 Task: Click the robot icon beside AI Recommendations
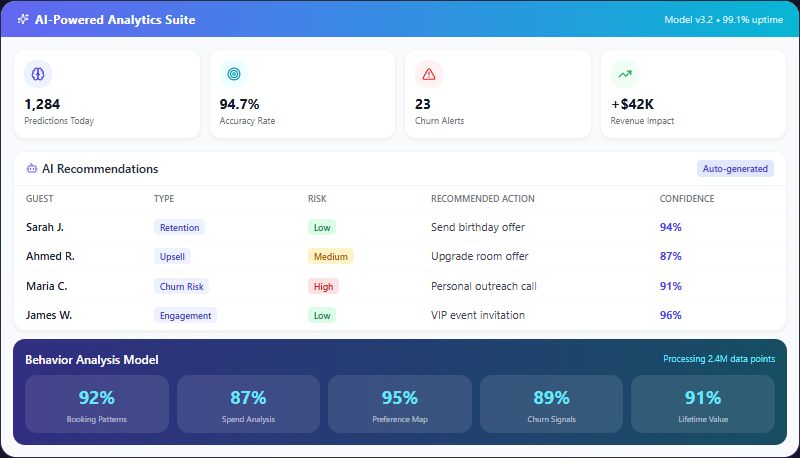(x=32, y=168)
